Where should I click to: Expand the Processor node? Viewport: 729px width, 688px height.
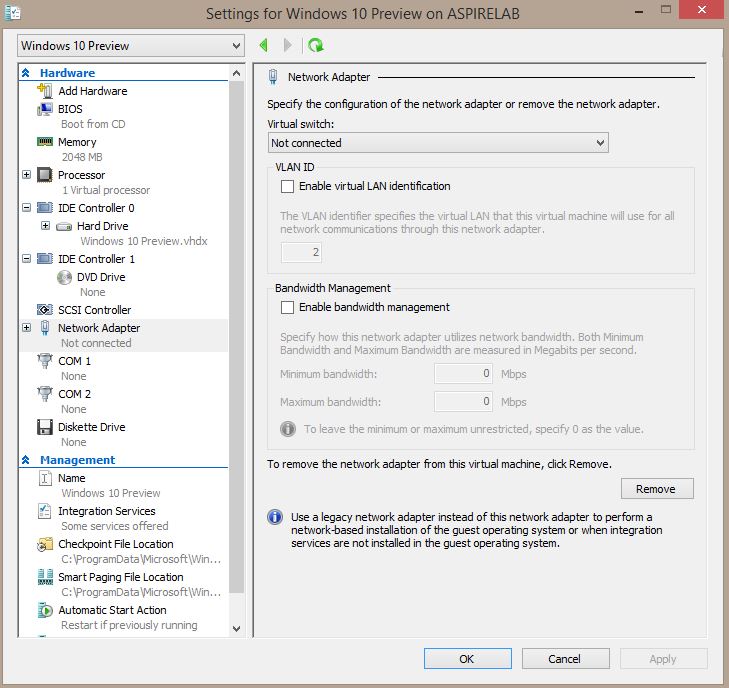pyautogui.click(x=27, y=175)
